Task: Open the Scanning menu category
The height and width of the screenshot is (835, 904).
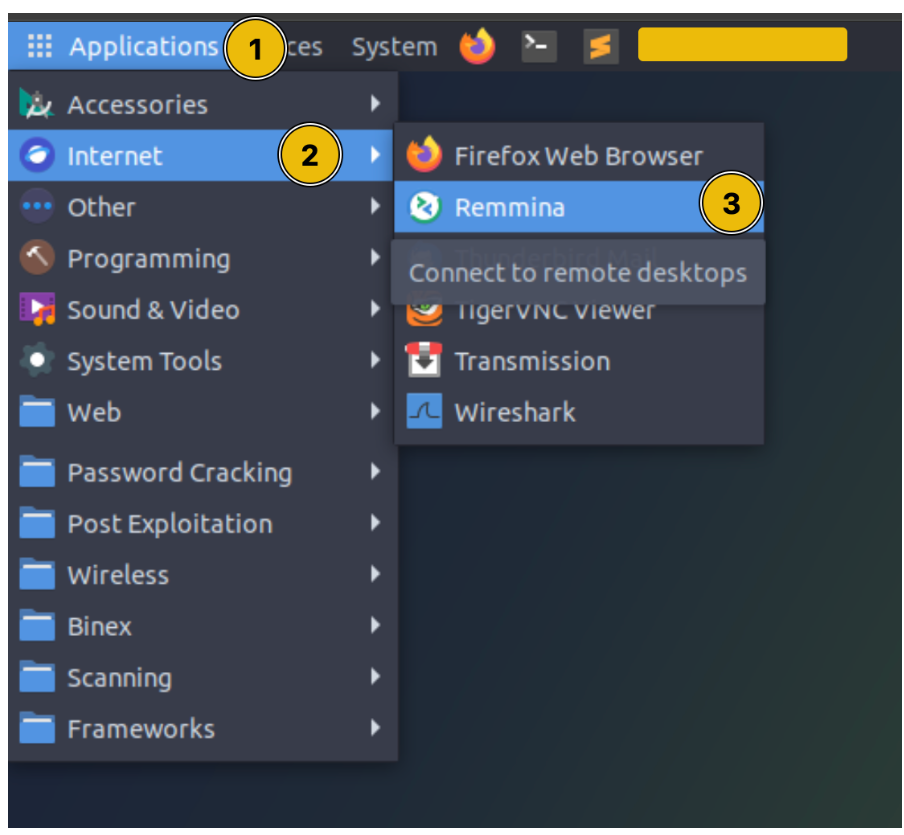Action: tap(203, 678)
